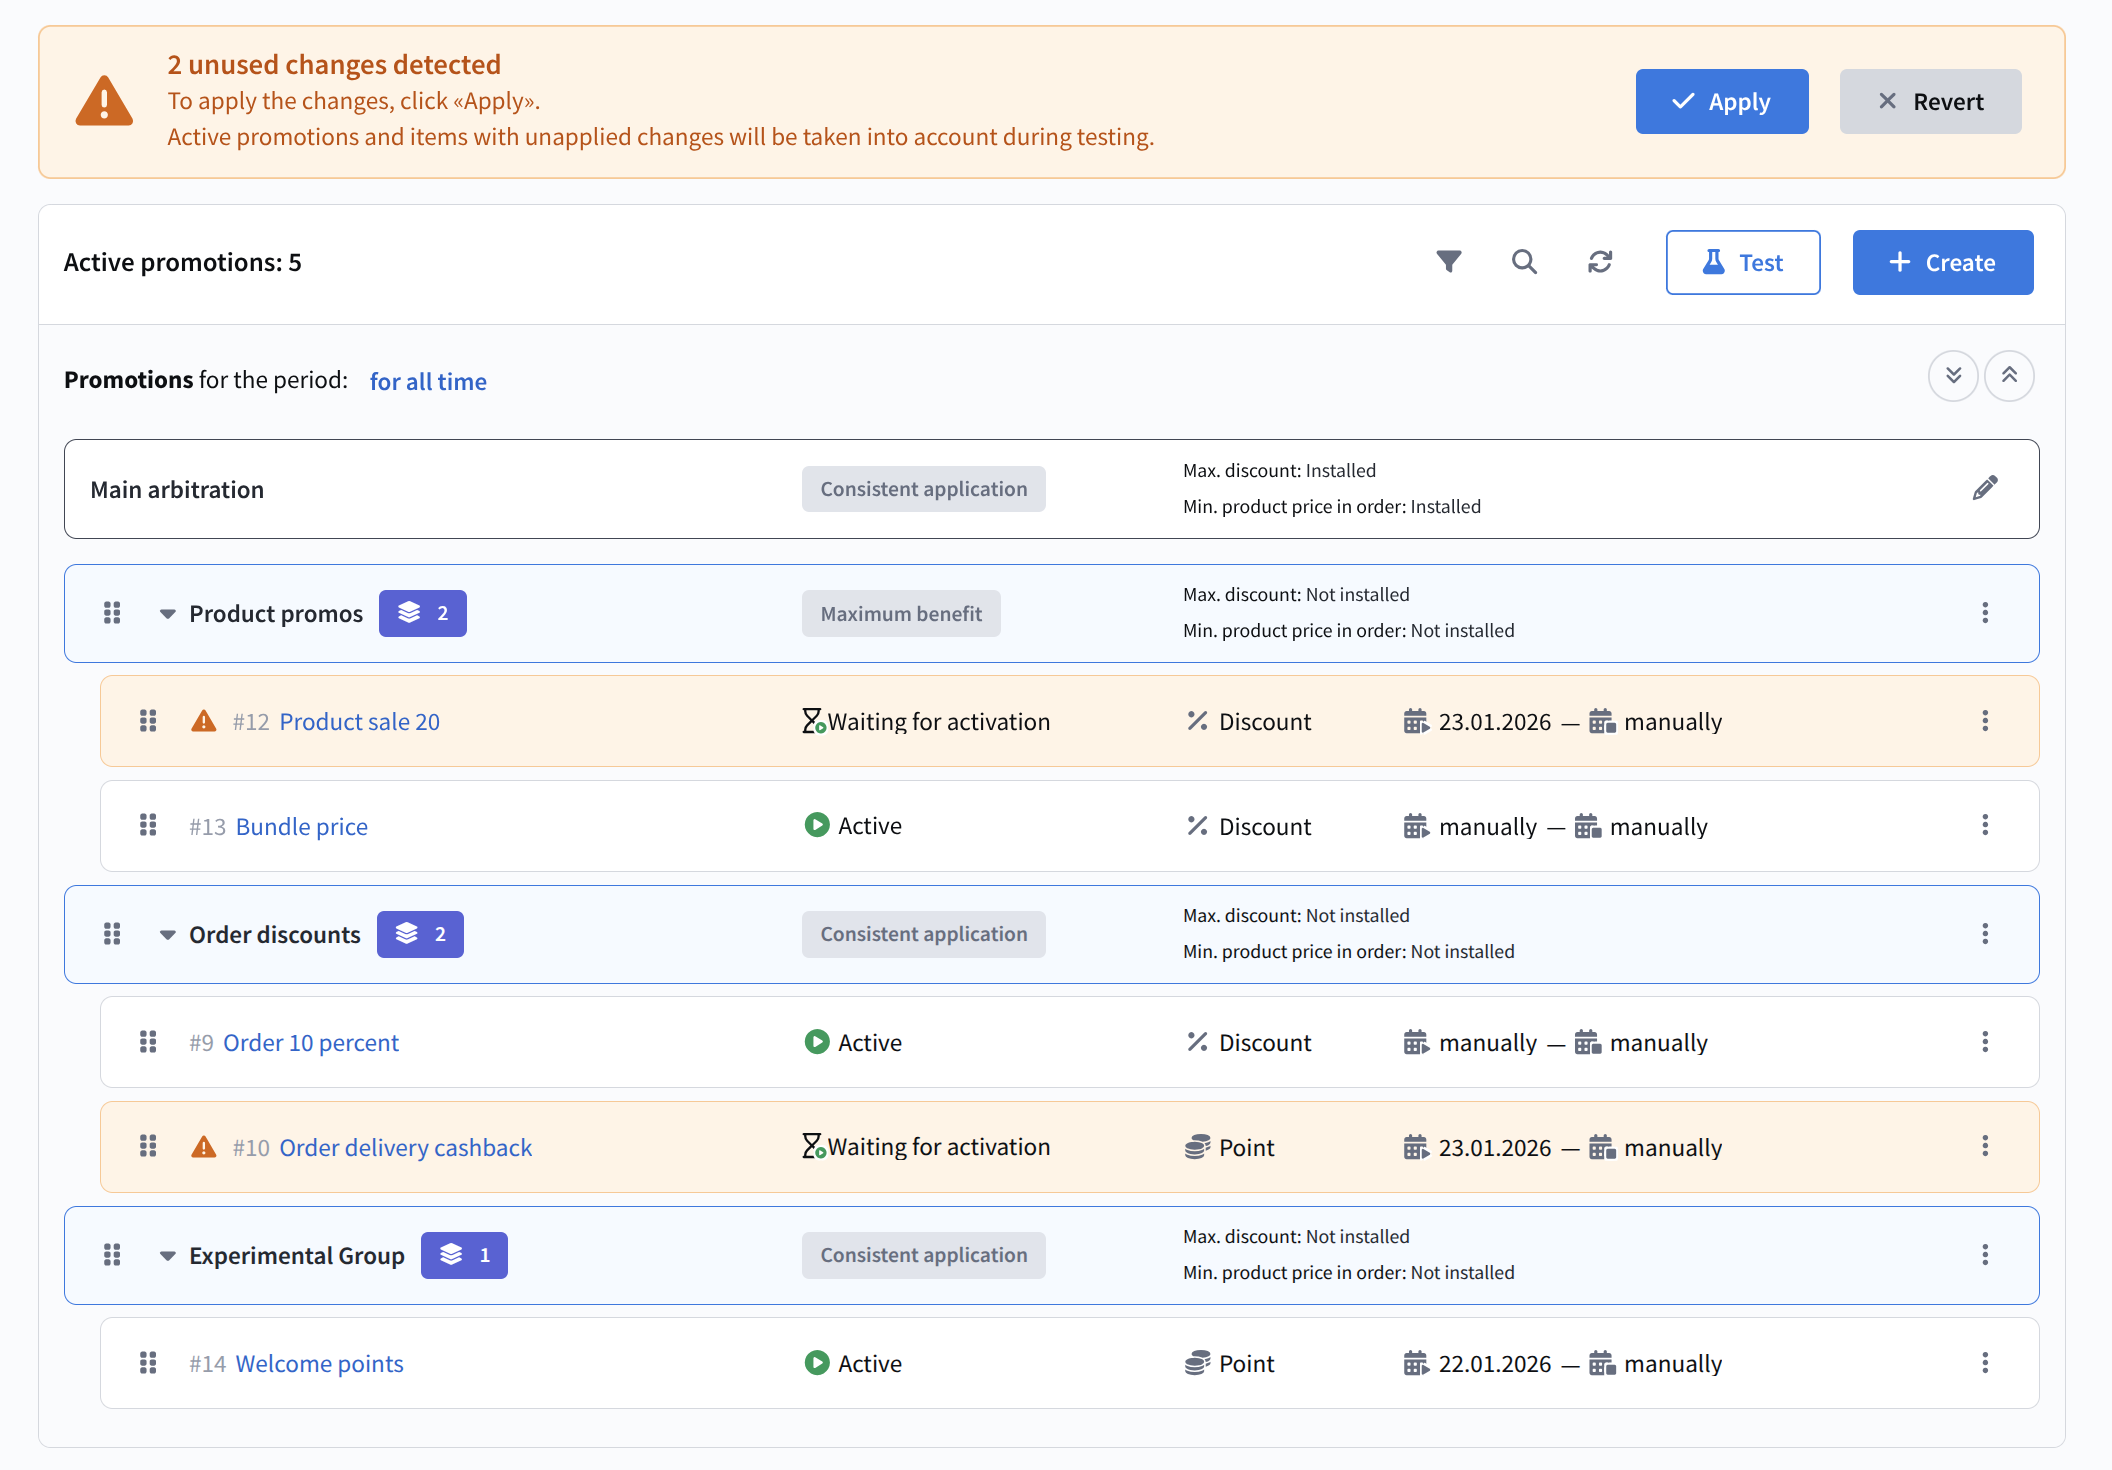Expand all groups with double-chevron down
The width and height of the screenshot is (2112, 1470).
tap(1953, 376)
